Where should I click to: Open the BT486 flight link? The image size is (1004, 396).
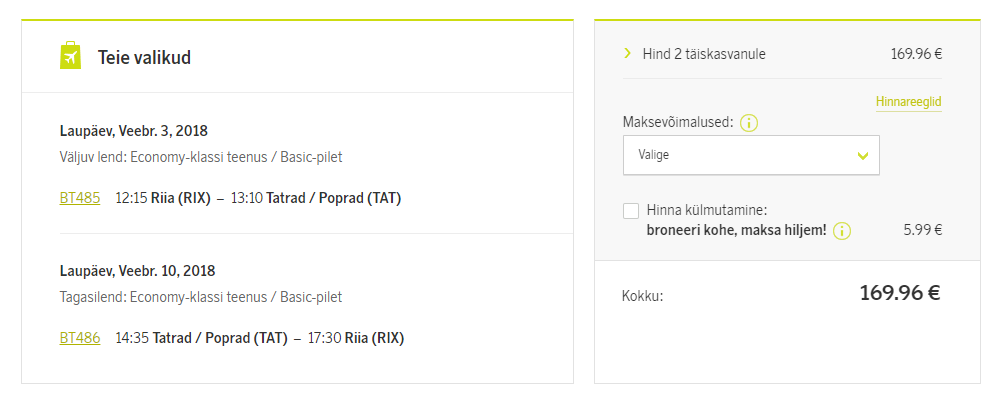point(80,338)
